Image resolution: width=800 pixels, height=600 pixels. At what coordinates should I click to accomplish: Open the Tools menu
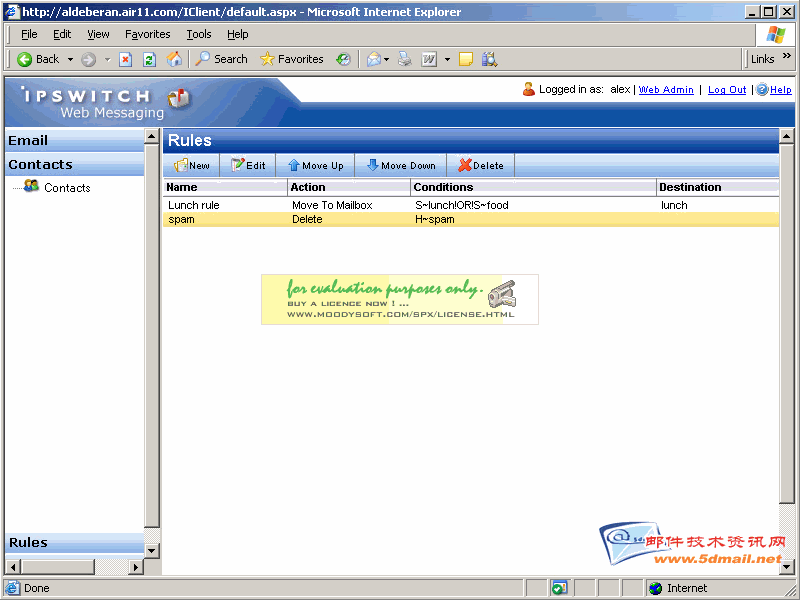(199, 34)
